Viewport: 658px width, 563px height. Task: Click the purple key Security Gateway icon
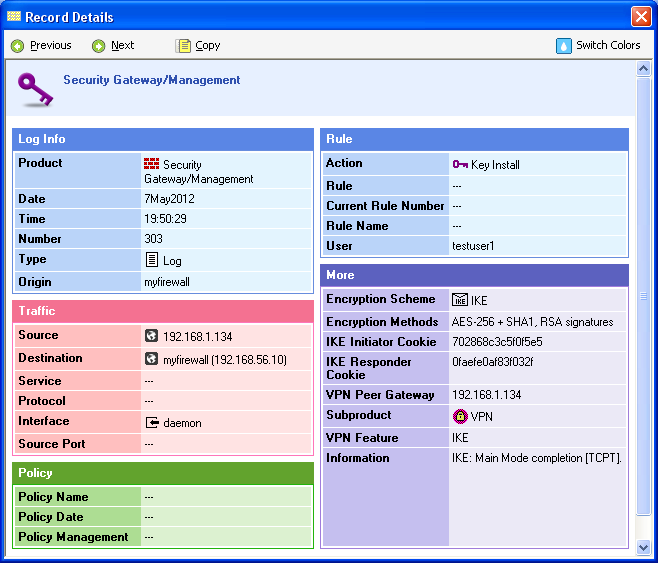click(x=35, y=89)
